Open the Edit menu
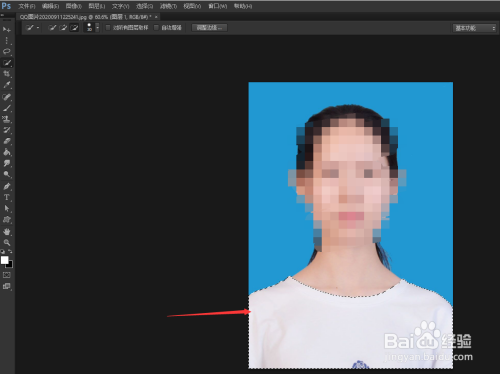 [50, 6]
